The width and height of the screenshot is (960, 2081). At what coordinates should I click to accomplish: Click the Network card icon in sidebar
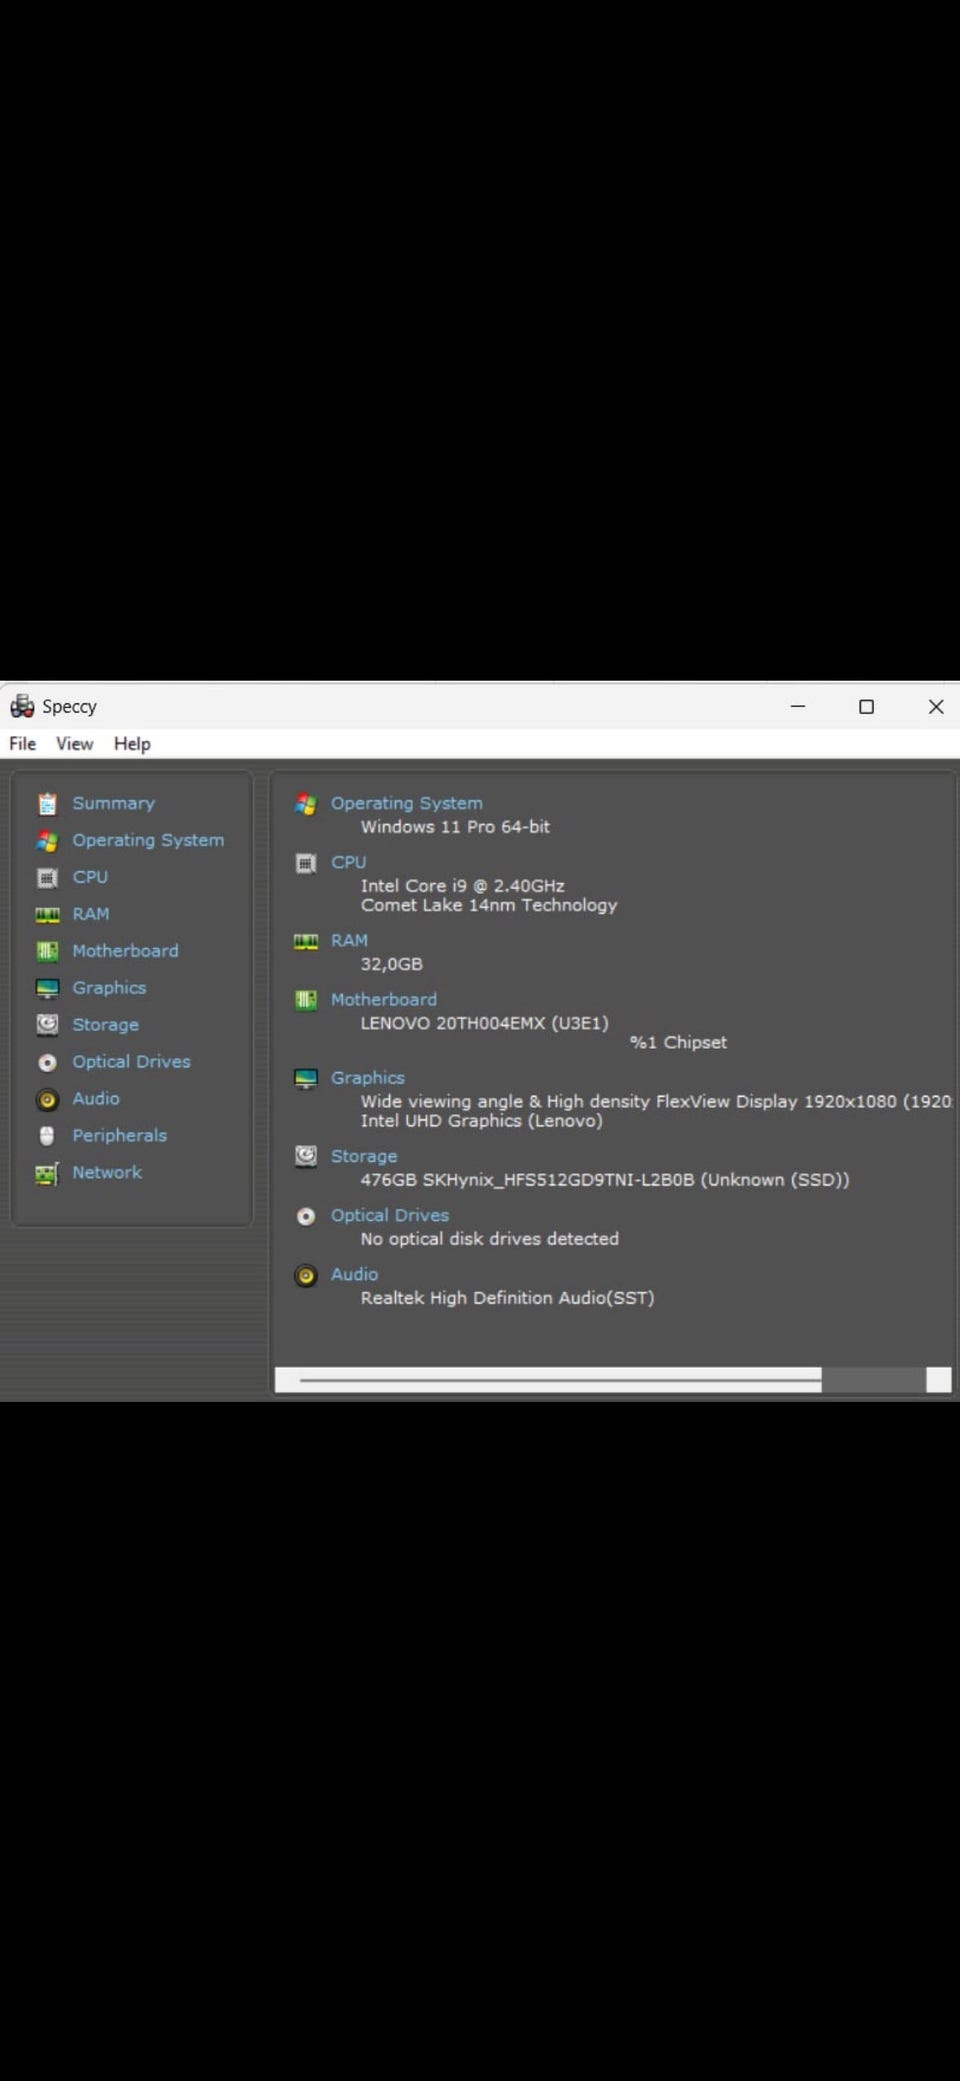point(47,1173)
